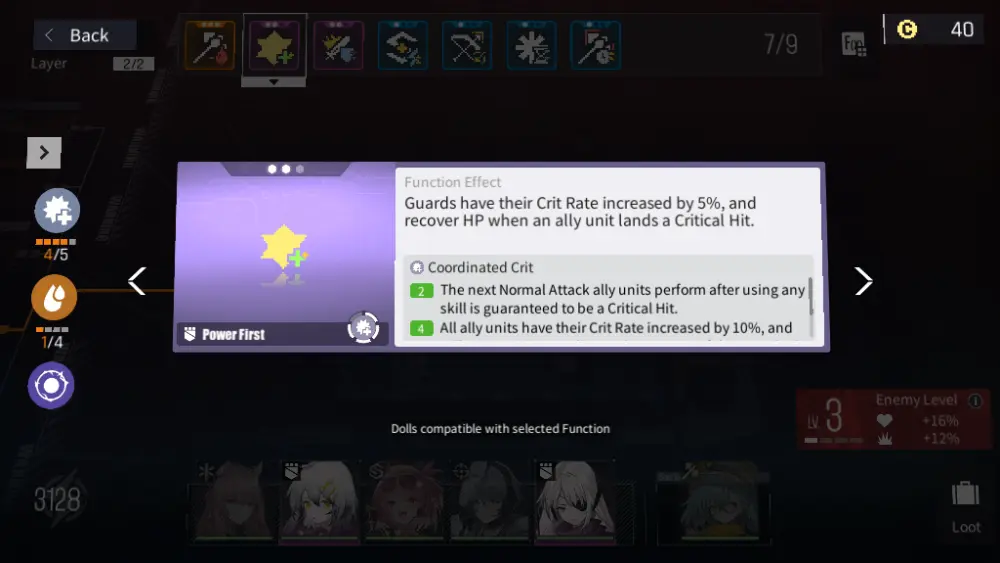Select the yellow star function icon in top row
Viewport: 1000px width, 563px height.
tap(274, 45)
